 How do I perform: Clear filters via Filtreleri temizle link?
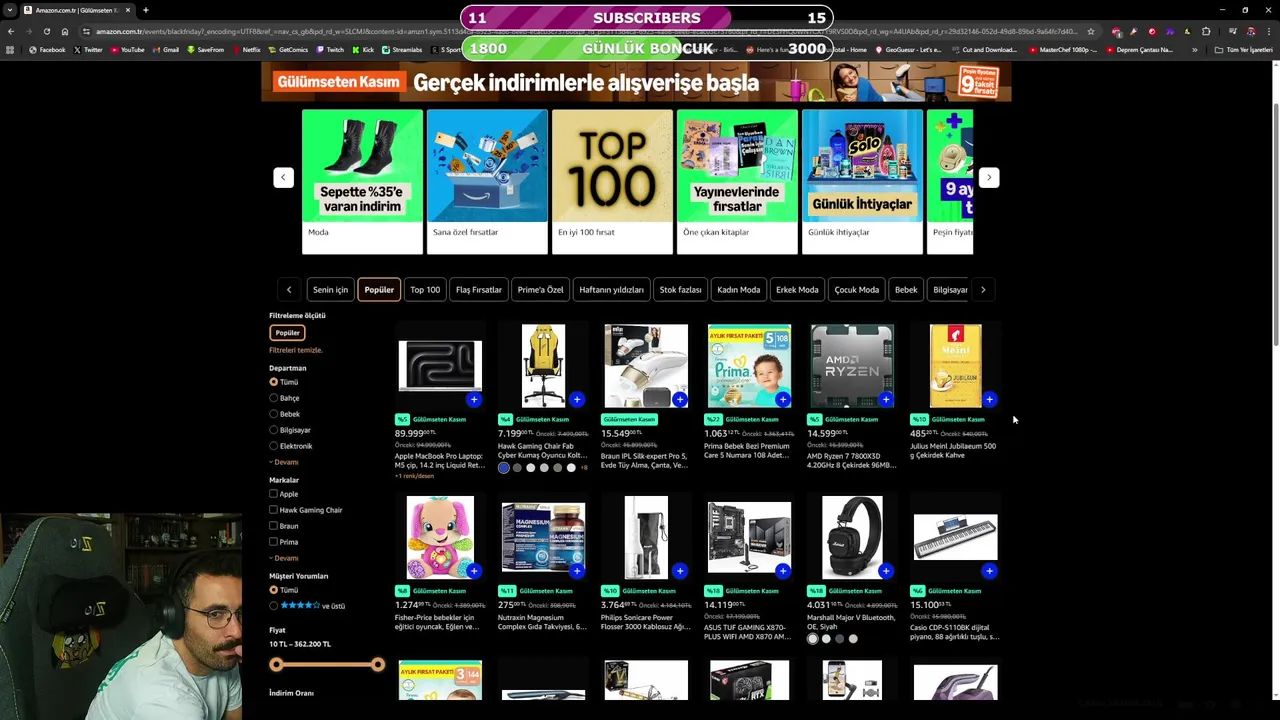pyautogui.click(x=296, y=350)
